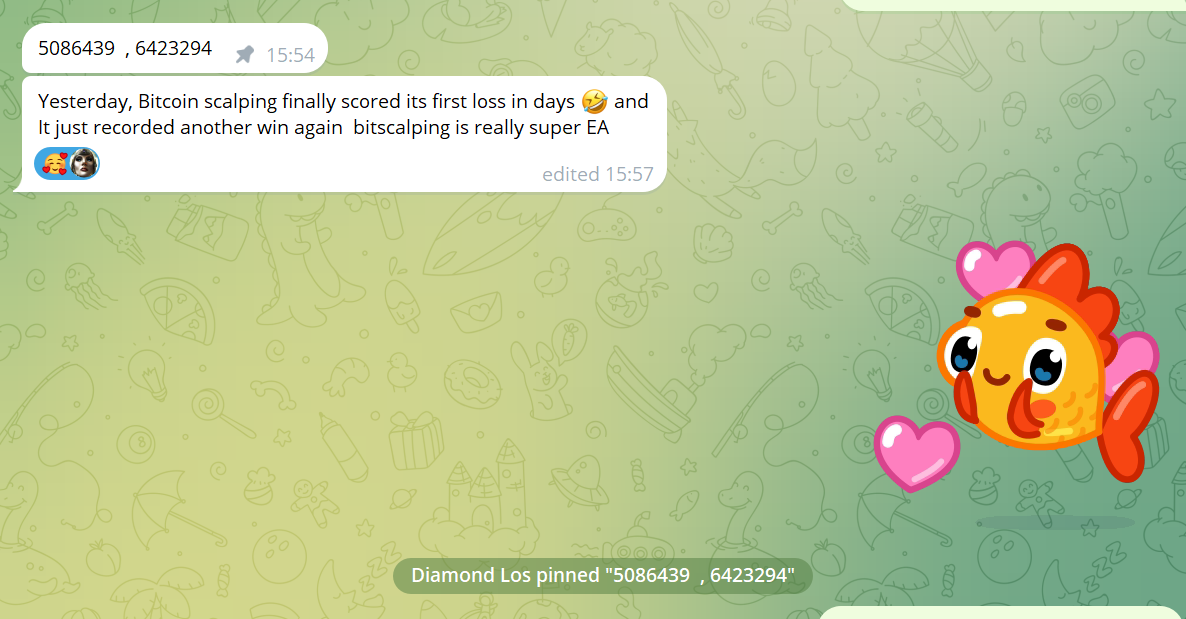The image size is (1186, 619).
Task: Click the pin icon on the 15:54 message
Action: click(244, 54)
